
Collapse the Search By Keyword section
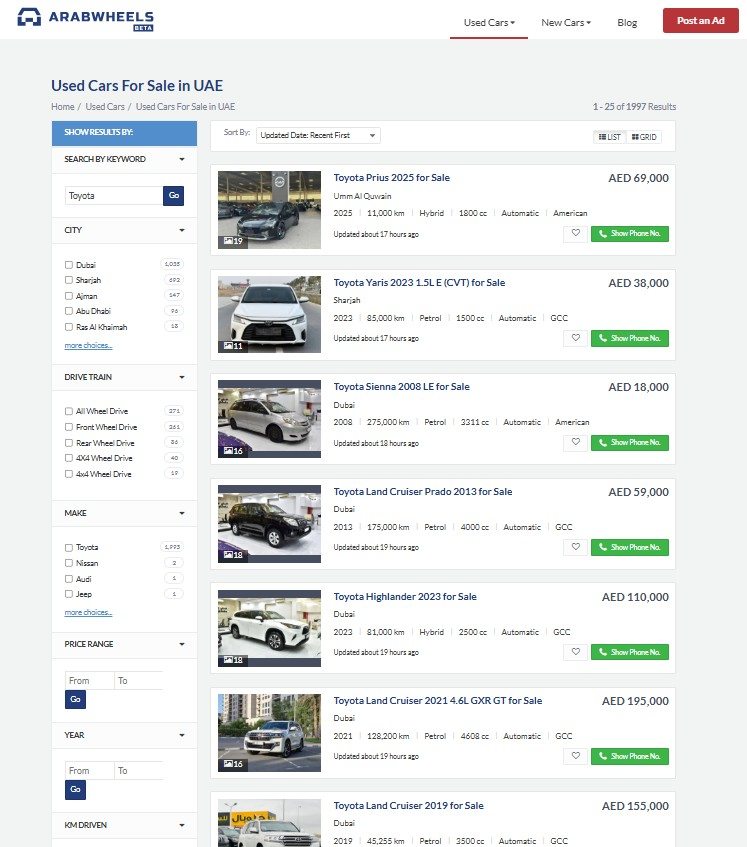click(x=124, y=159)
